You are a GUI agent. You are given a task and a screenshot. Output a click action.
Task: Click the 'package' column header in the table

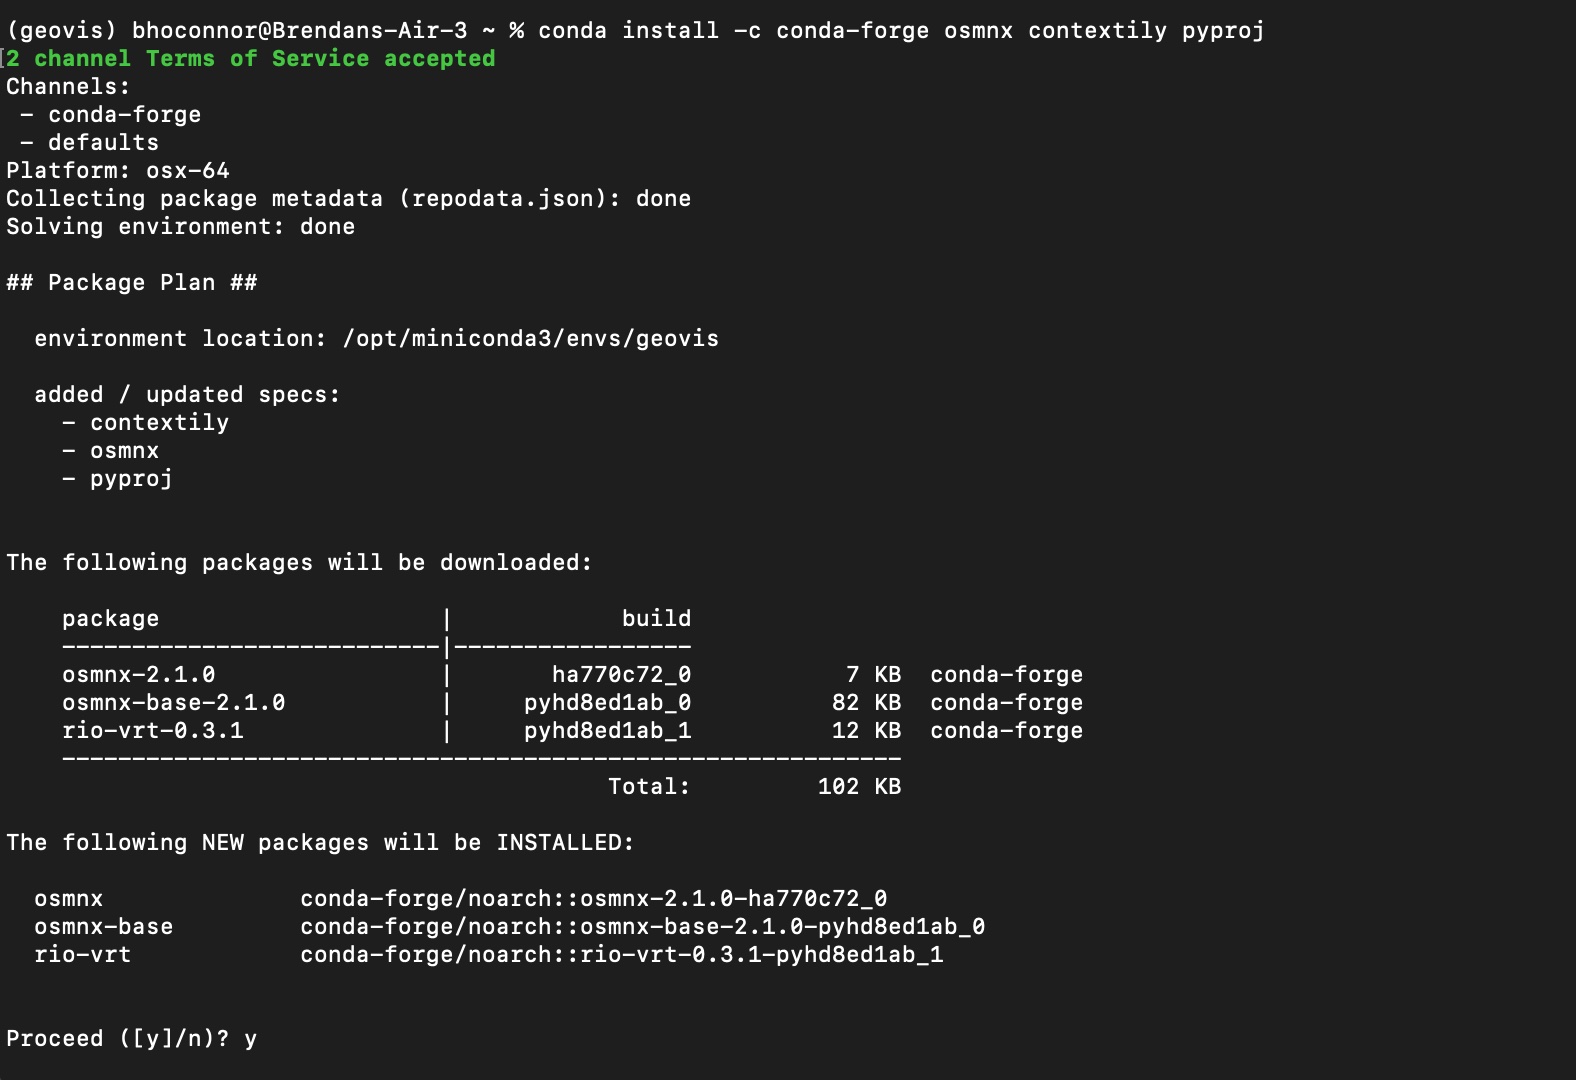110,619
